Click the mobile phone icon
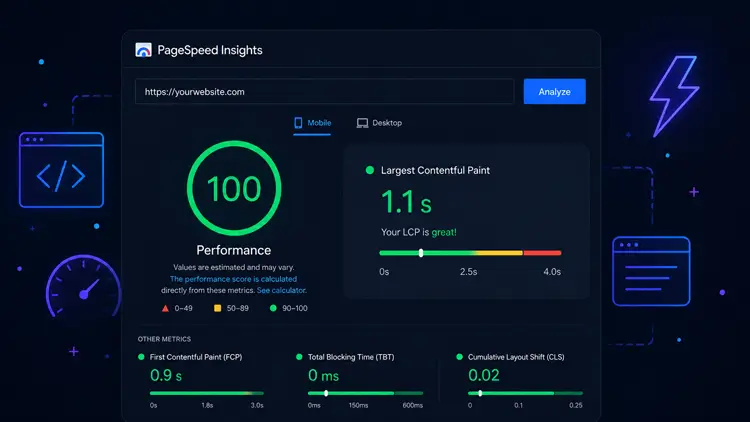The image size is (750, 422). [x=298, y=123]
